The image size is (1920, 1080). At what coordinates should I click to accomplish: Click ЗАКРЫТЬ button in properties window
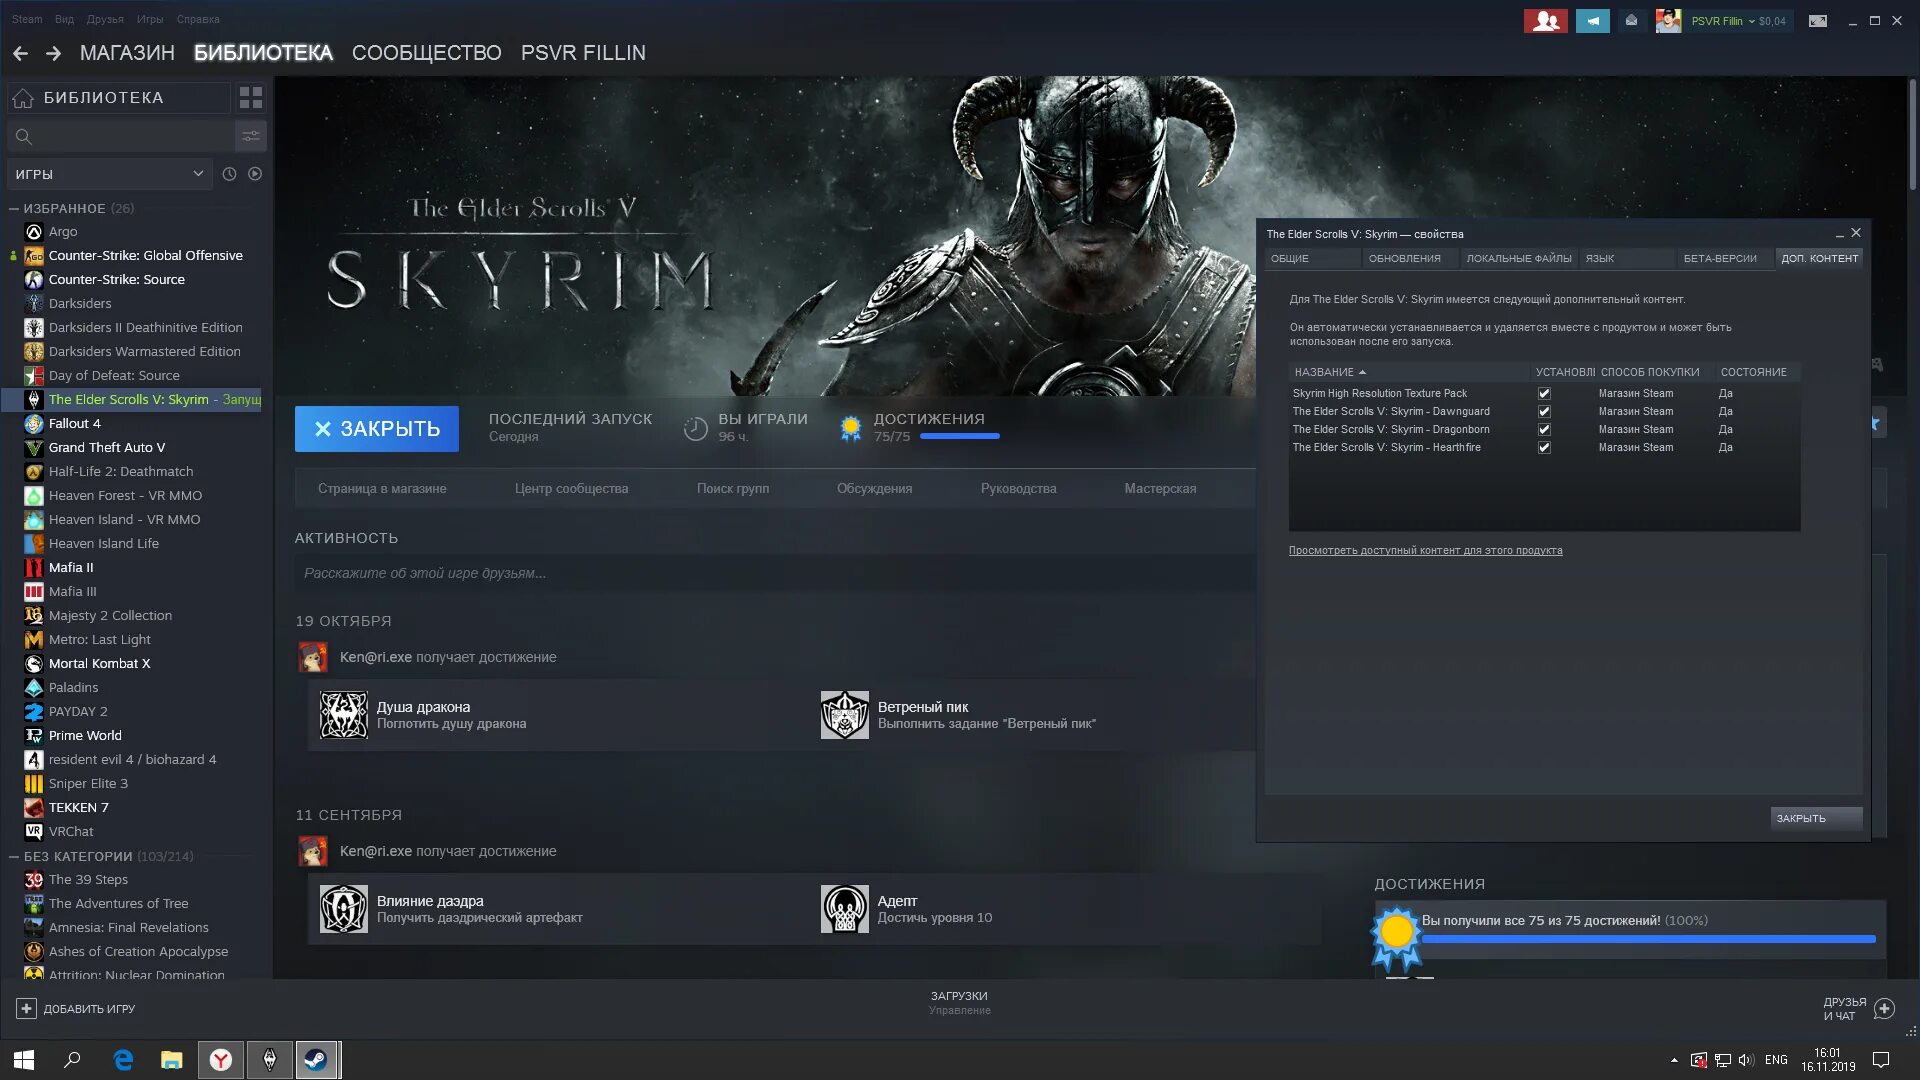click(x=1816, y=819)
